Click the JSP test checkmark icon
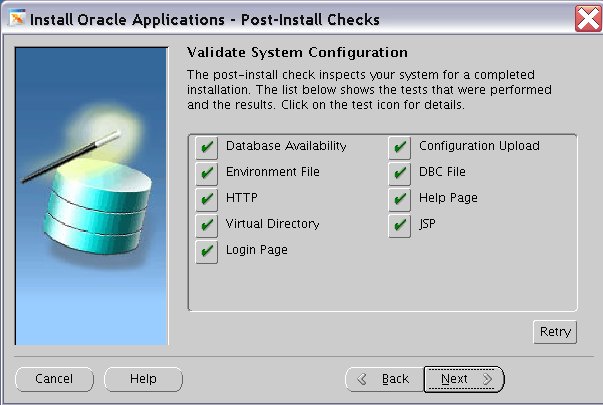 [400, 225]
